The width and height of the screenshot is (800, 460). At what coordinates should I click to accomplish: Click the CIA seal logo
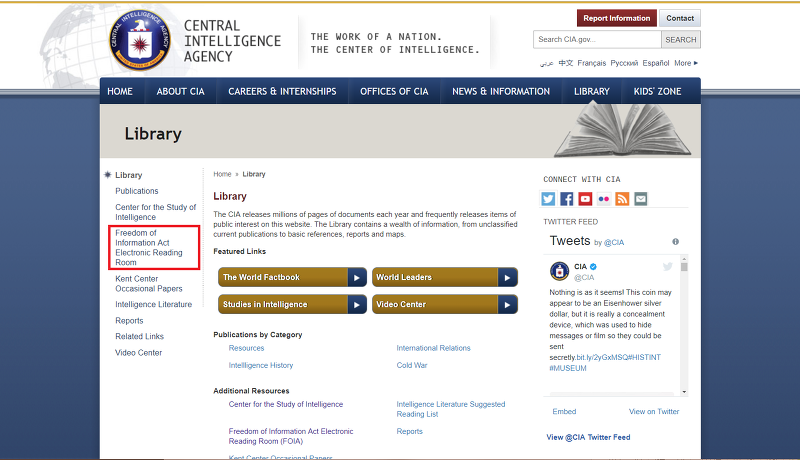click(139, 40)
